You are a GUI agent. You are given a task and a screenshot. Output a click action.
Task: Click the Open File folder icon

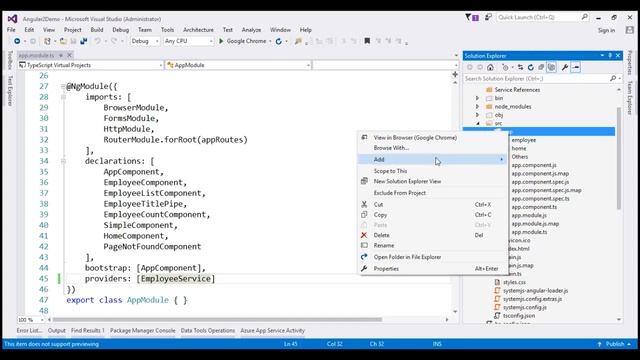(x=63, y=41)
